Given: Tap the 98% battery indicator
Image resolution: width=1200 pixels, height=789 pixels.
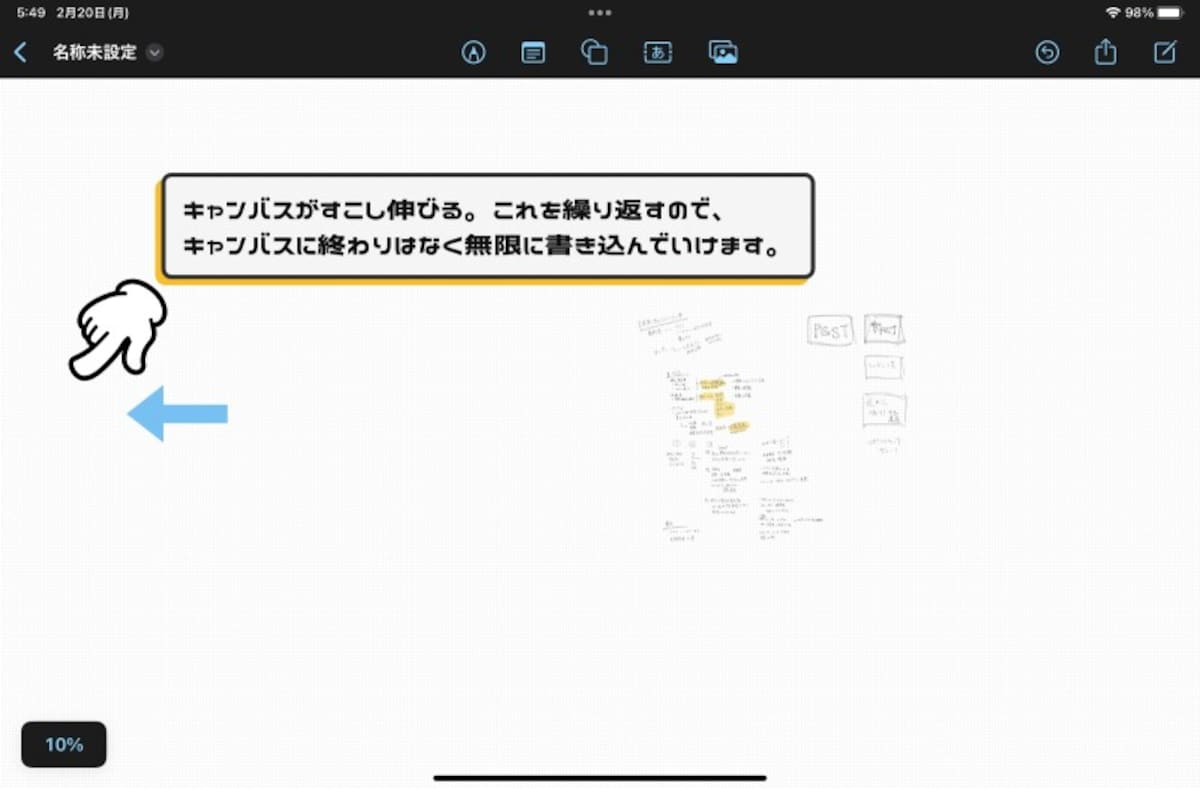Looking at the screenshot, I should pos(1154,13).
